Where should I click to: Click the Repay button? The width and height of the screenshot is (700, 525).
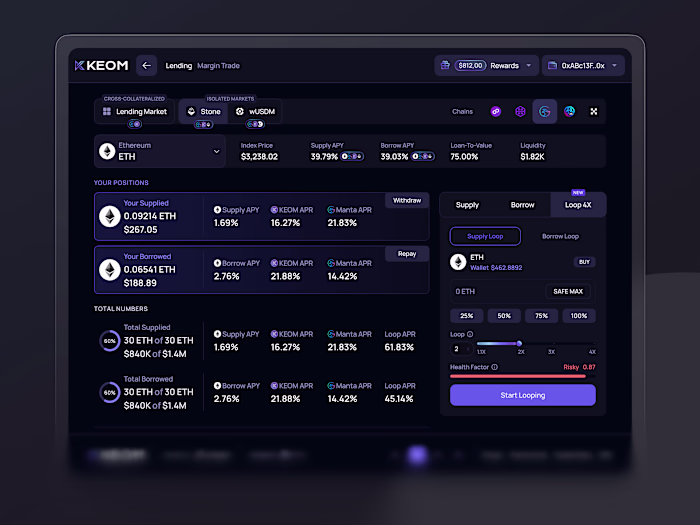point(407,254)
